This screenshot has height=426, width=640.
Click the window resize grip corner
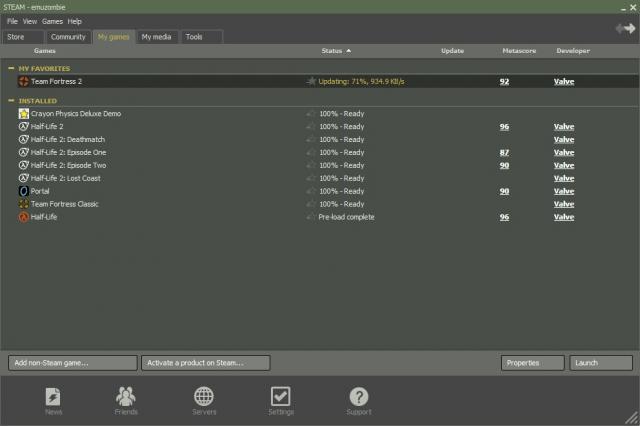coord(633,419)
